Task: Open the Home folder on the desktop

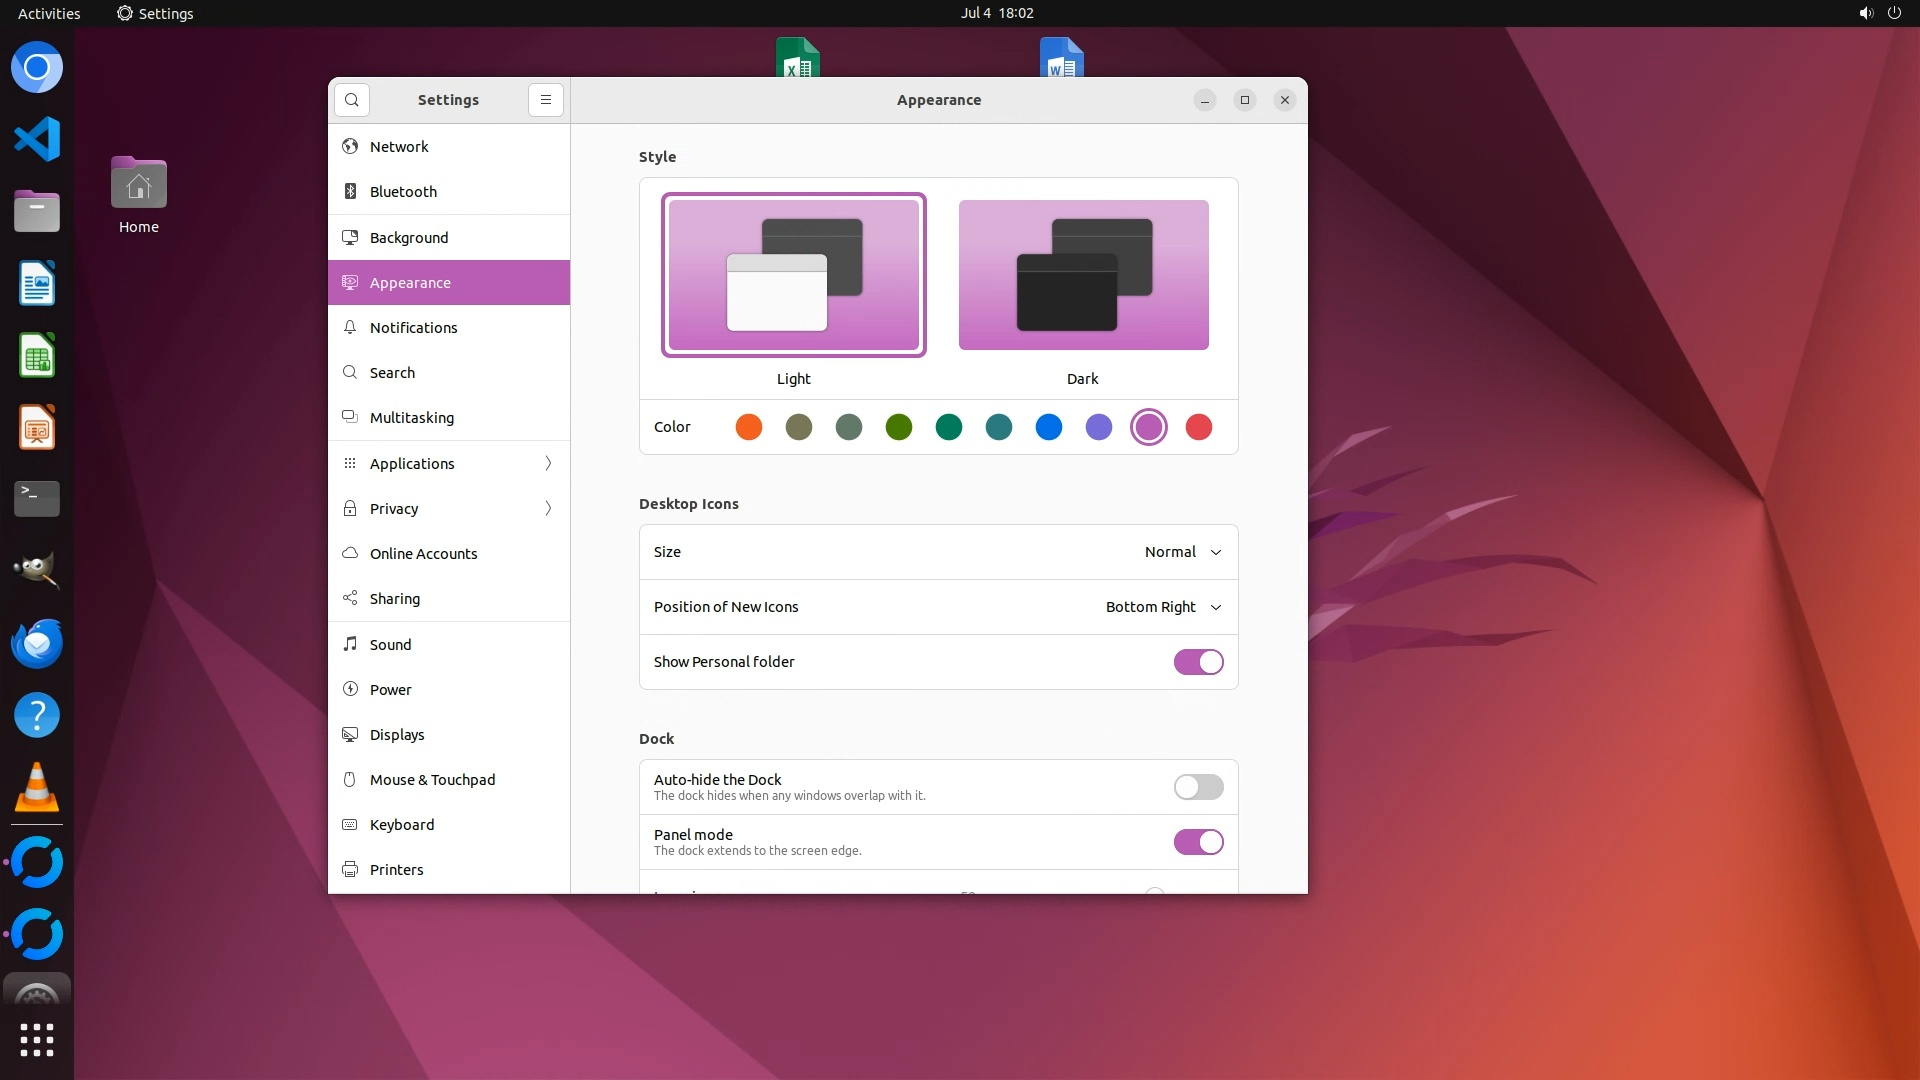Action: pos(139,185)
